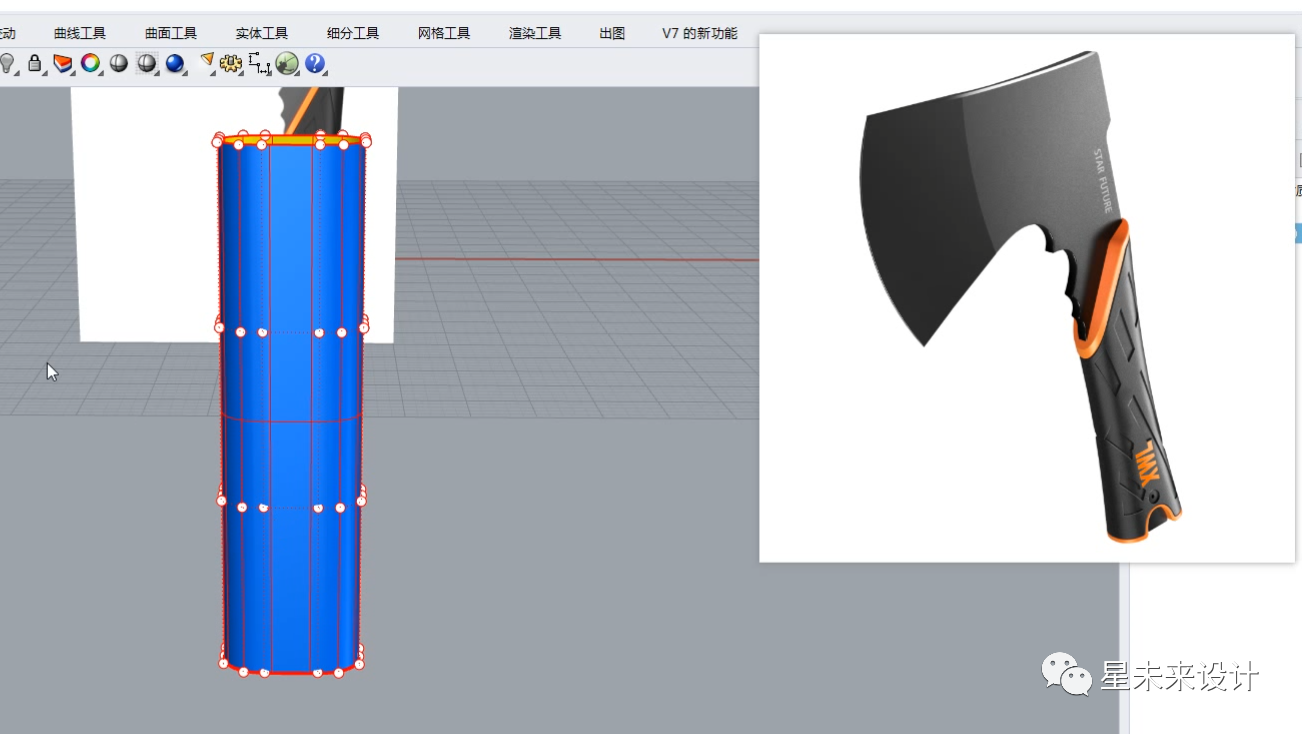Click the light bulb show/hide icon
Image resolution: width=1302 pixels, height=734 pixels.
click(8, 64)
